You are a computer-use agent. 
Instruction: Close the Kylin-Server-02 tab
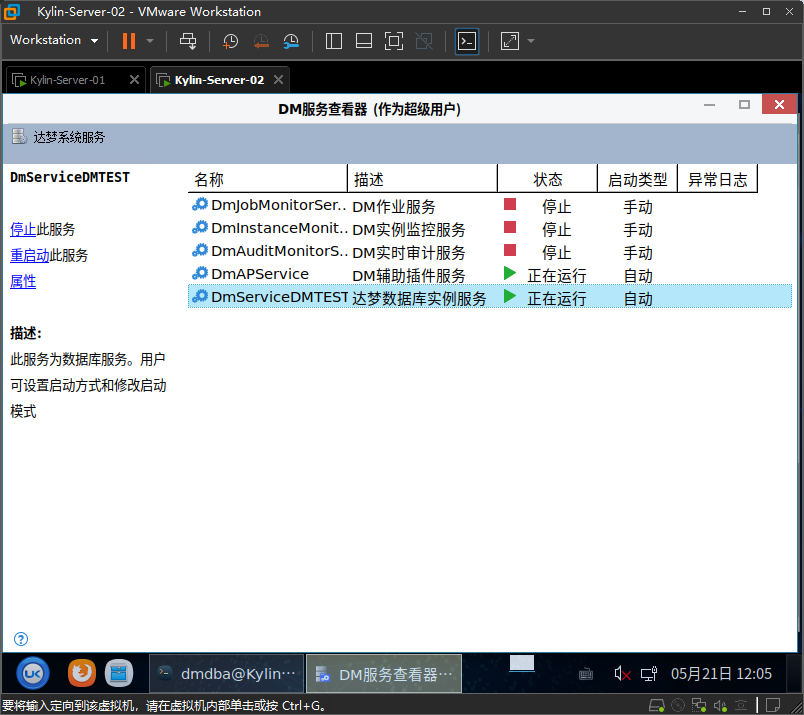(278, 80)
